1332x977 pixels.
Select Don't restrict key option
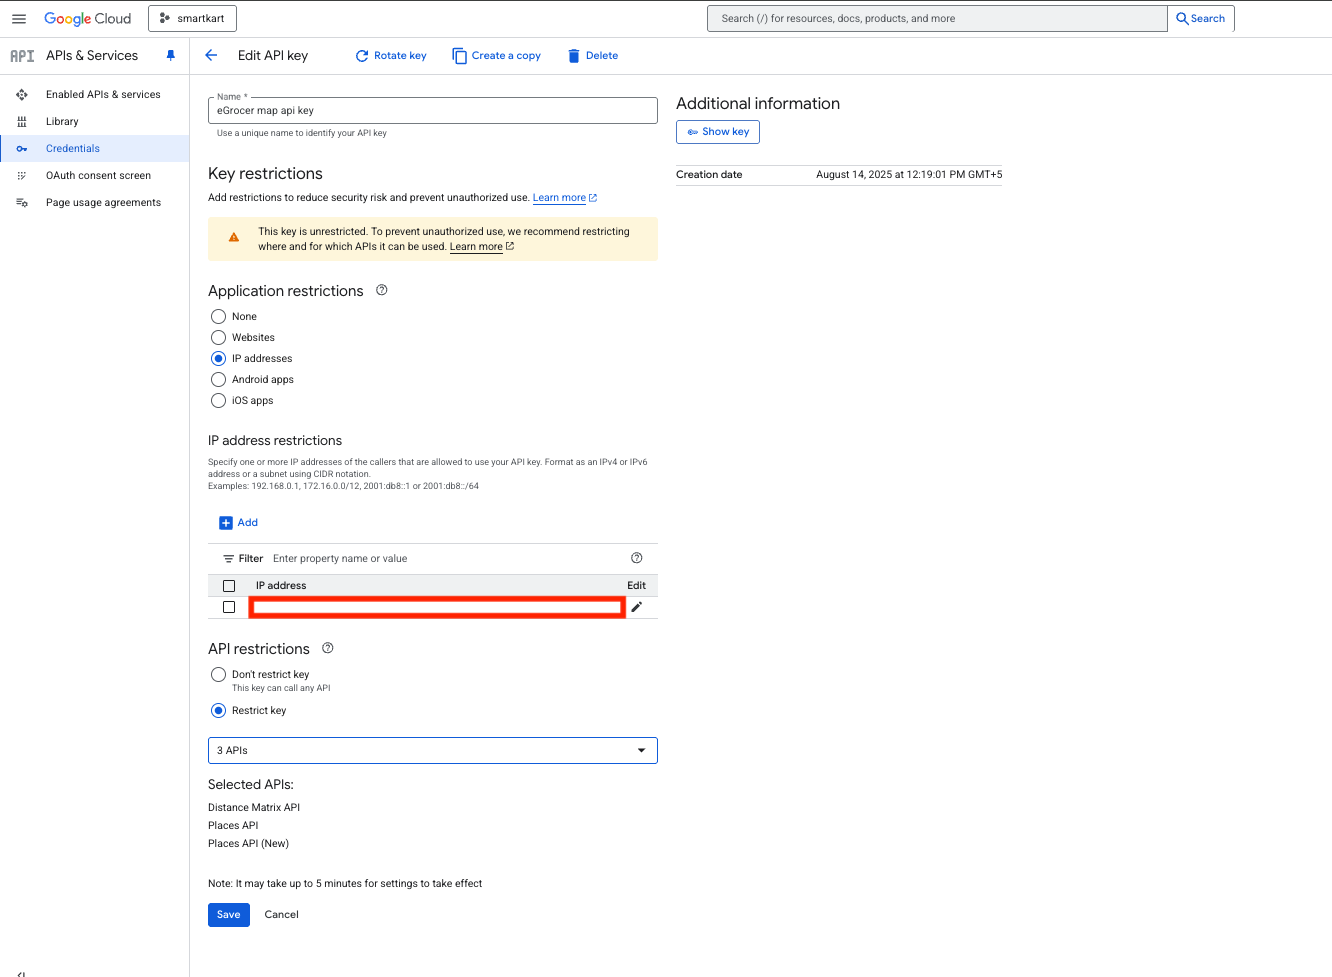[218, 674]
